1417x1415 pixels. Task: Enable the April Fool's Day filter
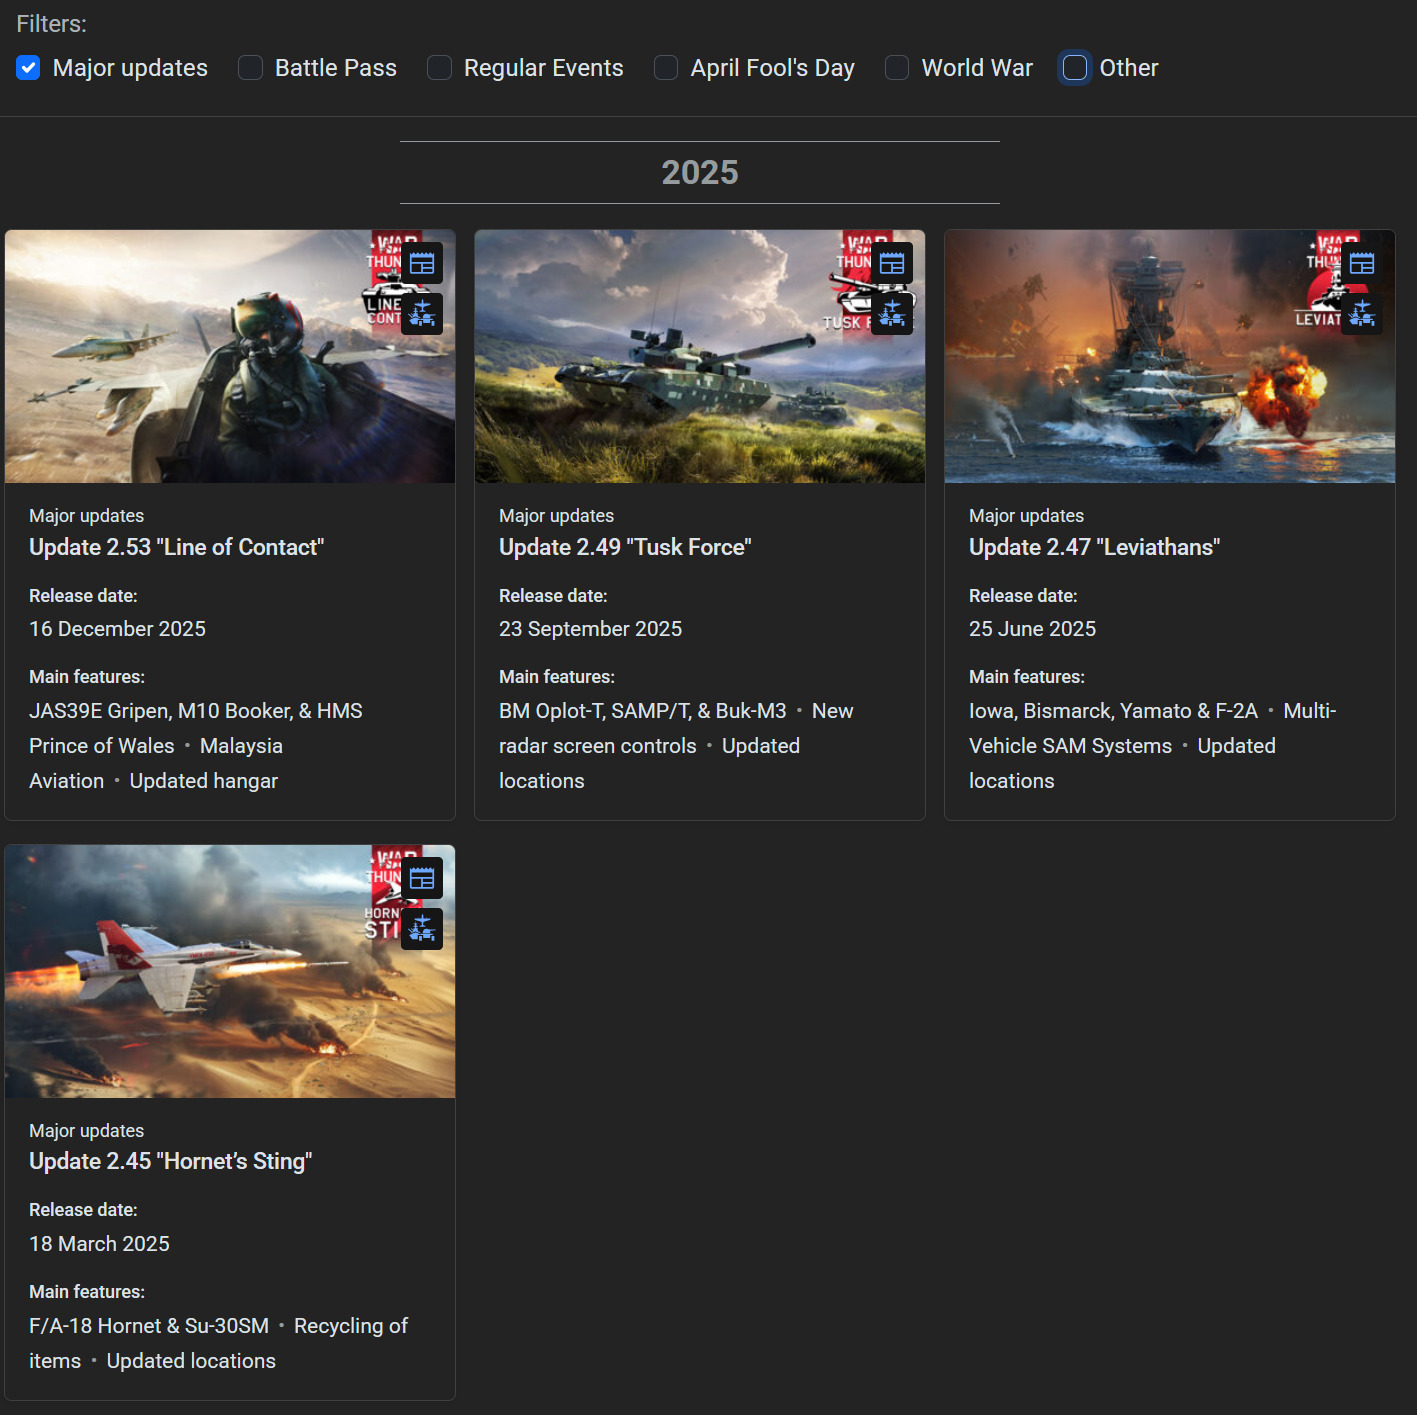click(x=666, y=68)
